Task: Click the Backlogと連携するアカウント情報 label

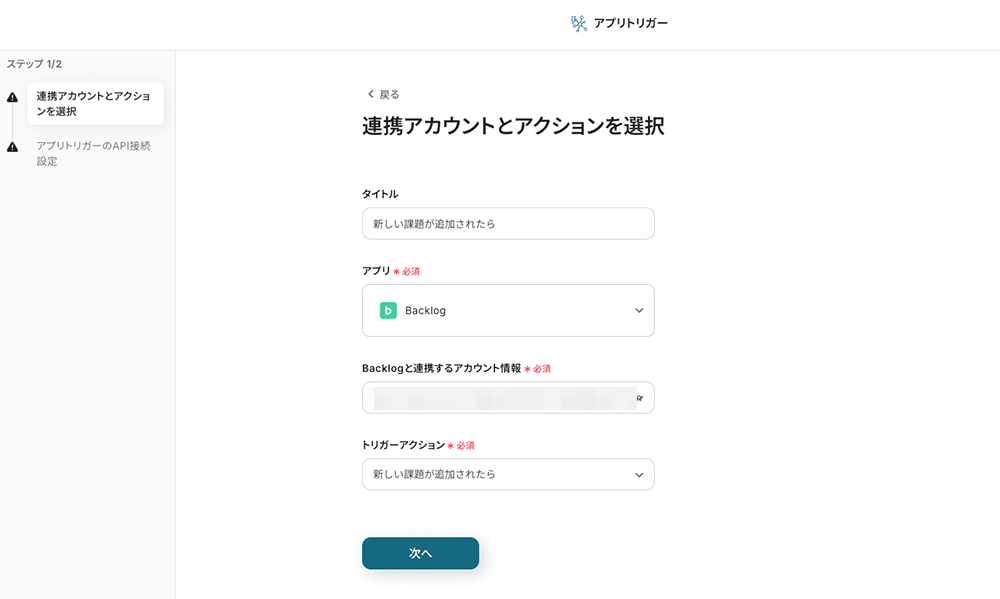Action: click(x=441, y=368)
